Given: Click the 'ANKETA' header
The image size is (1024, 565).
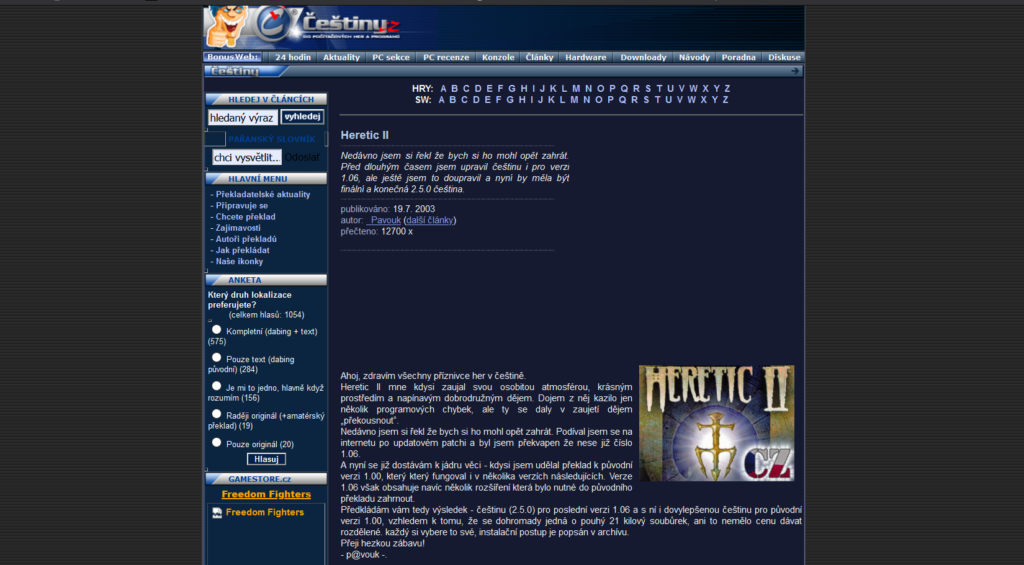Looking at the screenshot, I should click(266, 280).
